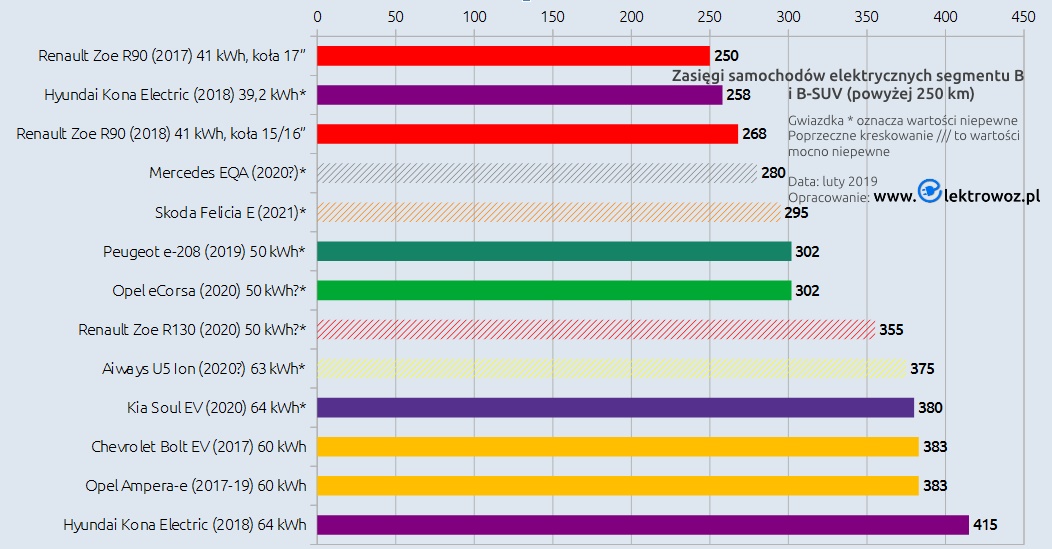The height and width of the screenshot is (549, 1052).
Task: Click the 250 tick label on the top axis
Action: tap(710, 17)
